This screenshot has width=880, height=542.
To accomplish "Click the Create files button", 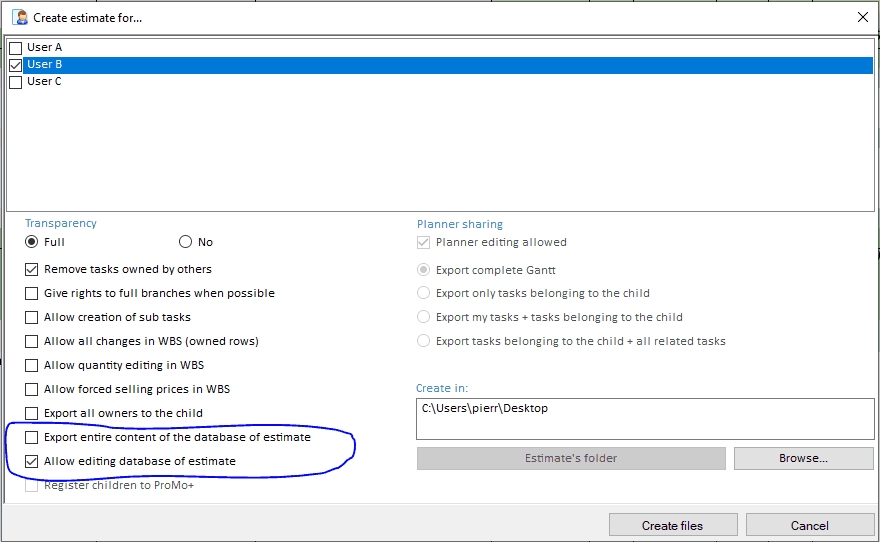I will click(673, 525).
